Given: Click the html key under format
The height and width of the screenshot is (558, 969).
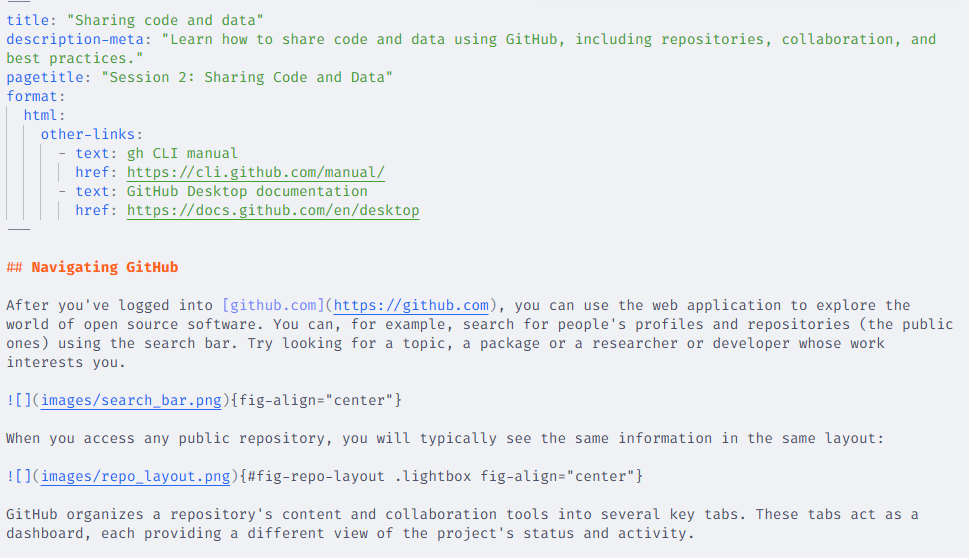Looking at the screenshot, I should [x=44, y=115].
